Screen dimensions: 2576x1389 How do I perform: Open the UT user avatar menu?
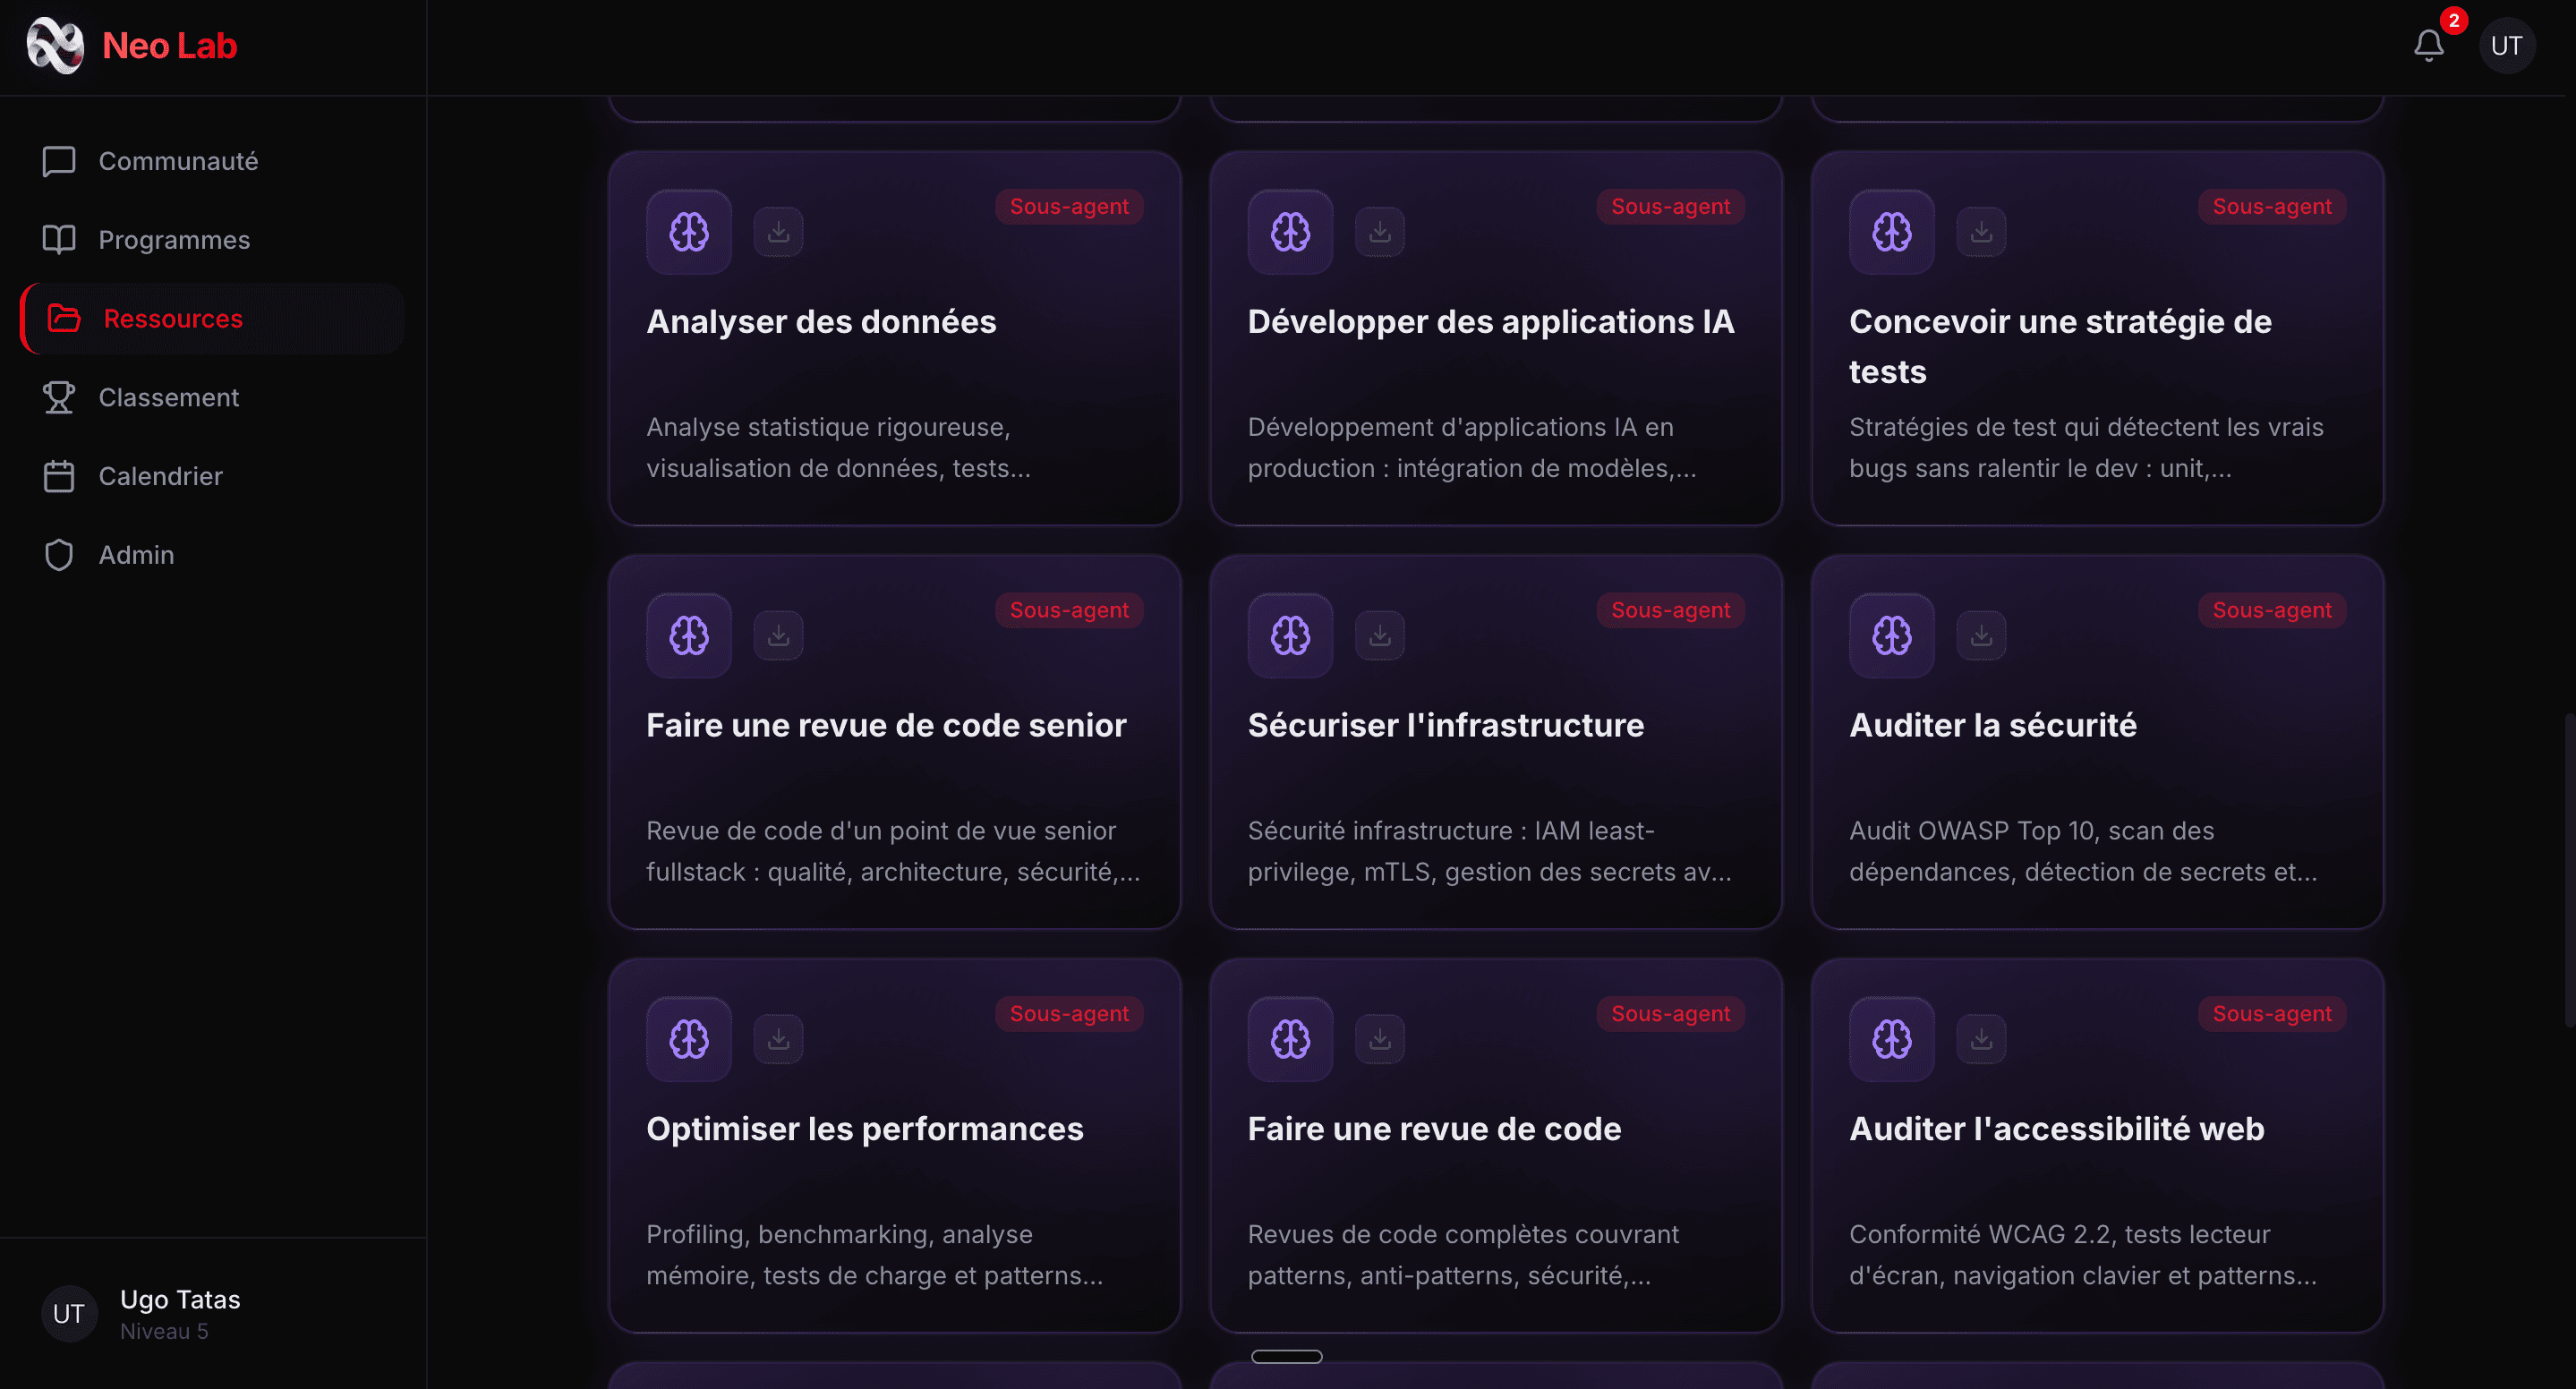click(x=2506, y=45)
